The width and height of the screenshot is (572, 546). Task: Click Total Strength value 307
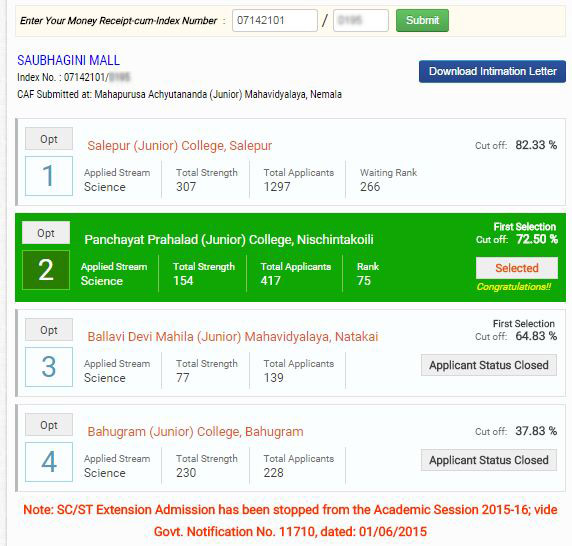(x=186, y=187)
